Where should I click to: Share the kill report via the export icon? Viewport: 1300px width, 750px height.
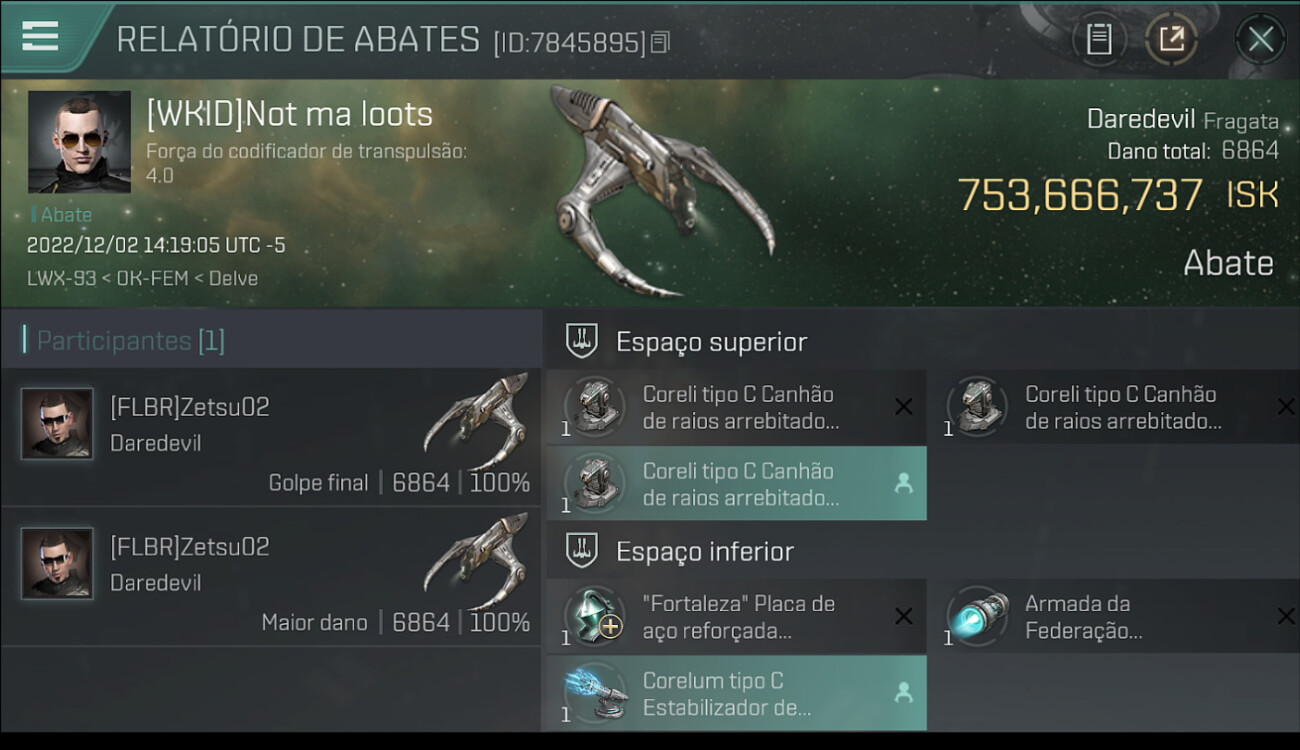click(1171, 39)
